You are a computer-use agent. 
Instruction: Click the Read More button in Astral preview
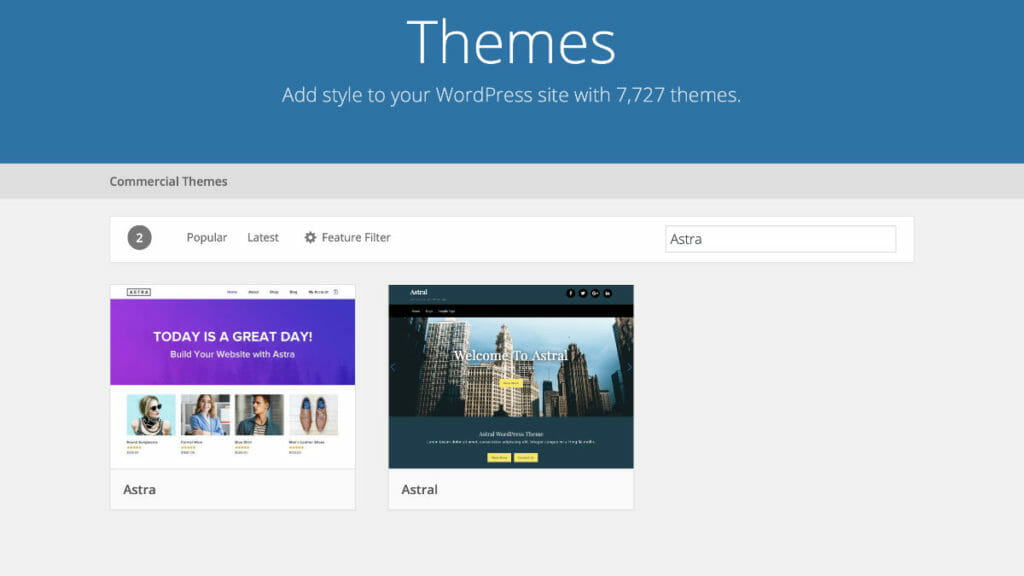pyautogui.click(x=498, y=457)
